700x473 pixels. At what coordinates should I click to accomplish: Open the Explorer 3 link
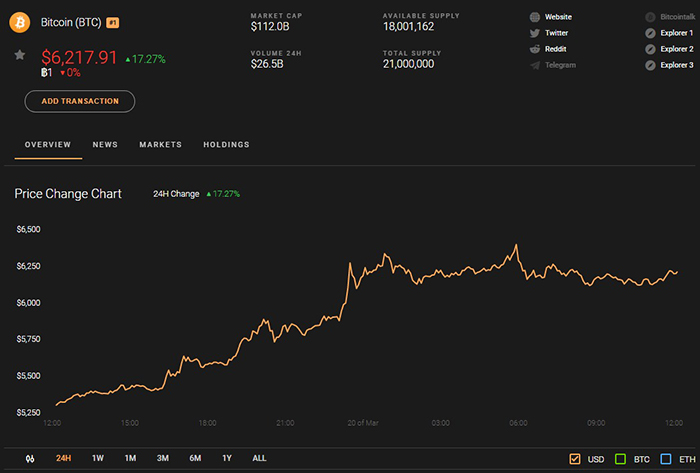click(677, 65)
